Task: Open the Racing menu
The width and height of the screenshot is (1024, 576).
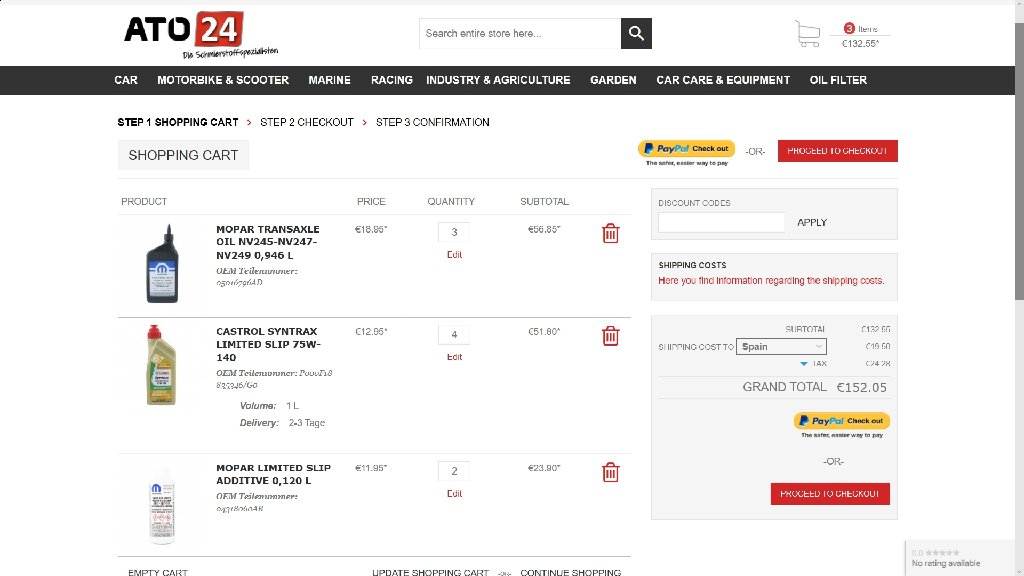Action: coord(392,80)
